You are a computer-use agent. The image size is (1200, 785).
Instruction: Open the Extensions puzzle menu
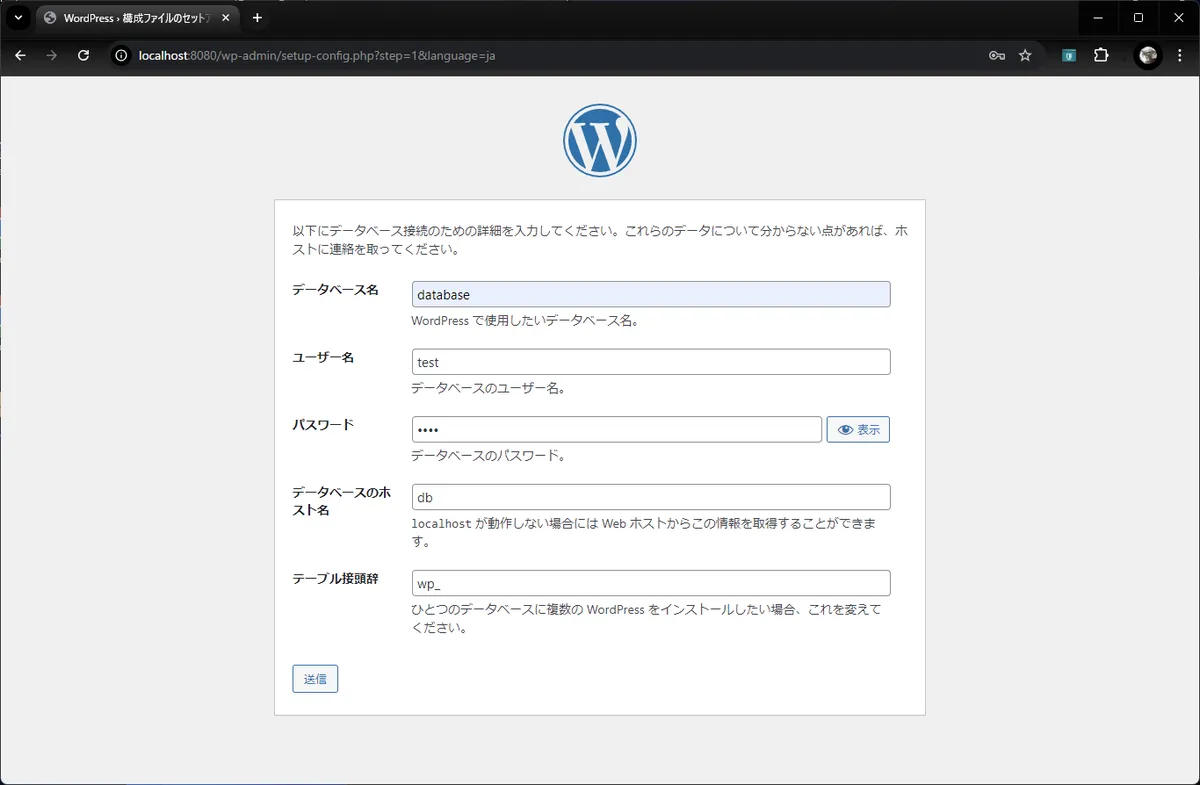click(1101, 56)
